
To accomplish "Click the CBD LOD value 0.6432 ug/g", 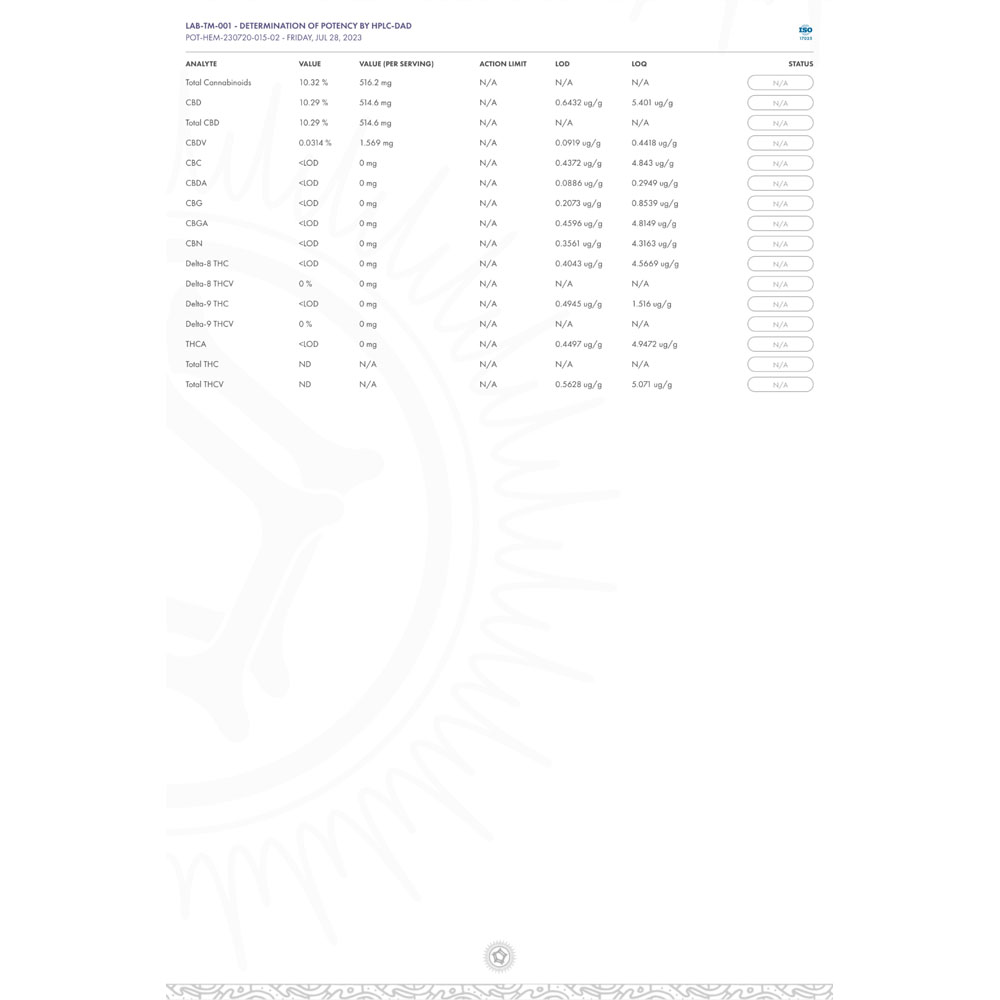I will click(578, 102).
